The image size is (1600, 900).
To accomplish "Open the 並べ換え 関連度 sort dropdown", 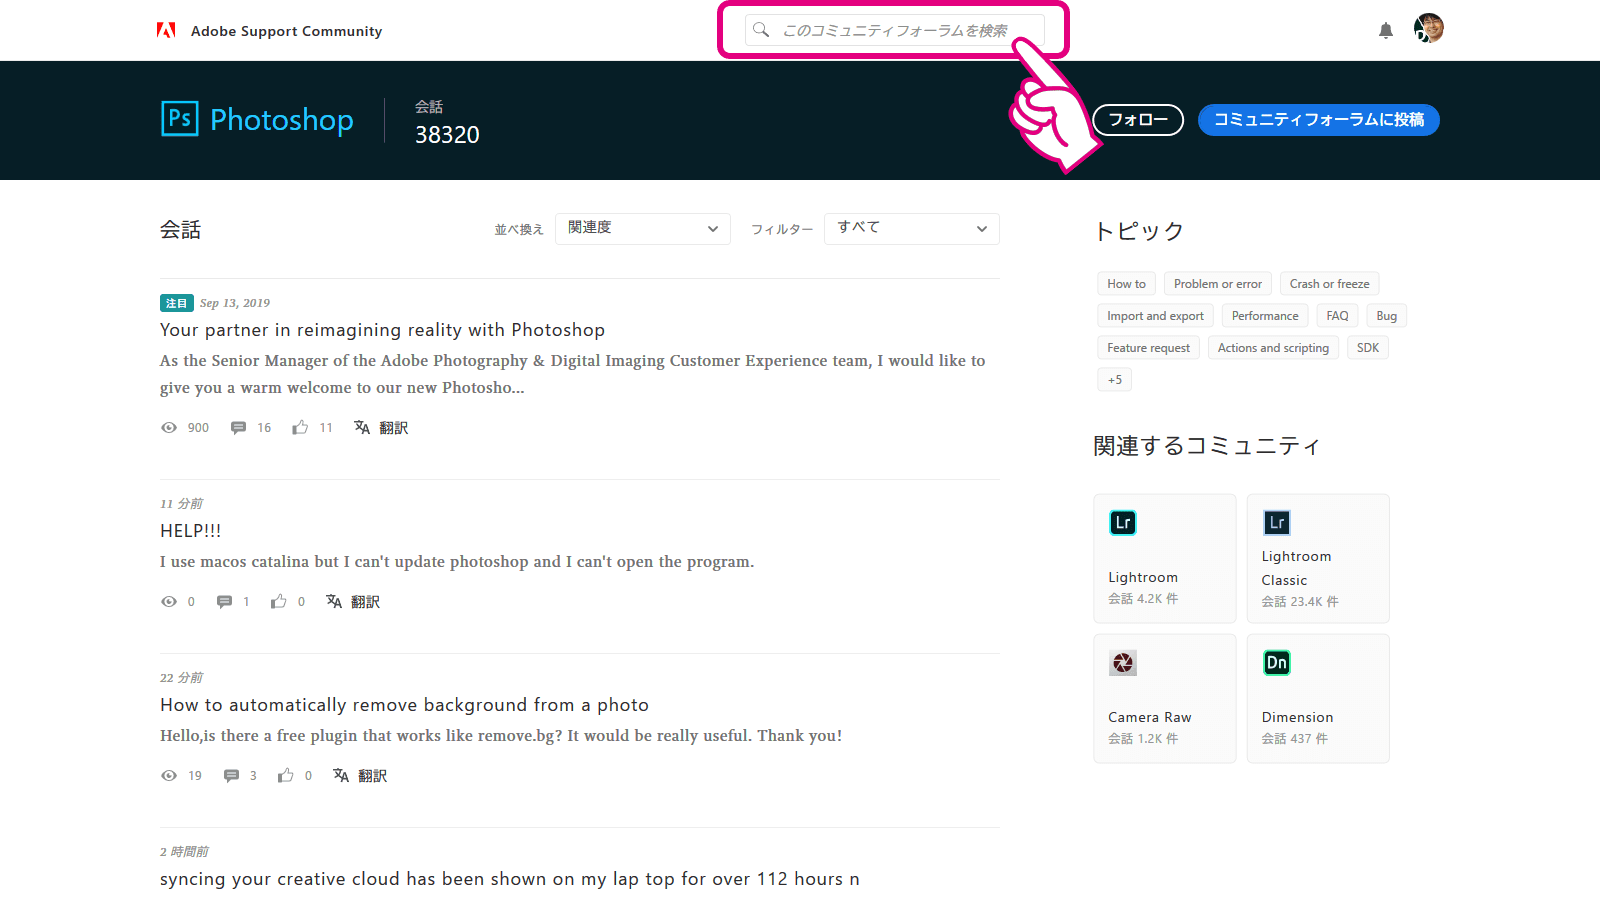I will pos(643,229).
